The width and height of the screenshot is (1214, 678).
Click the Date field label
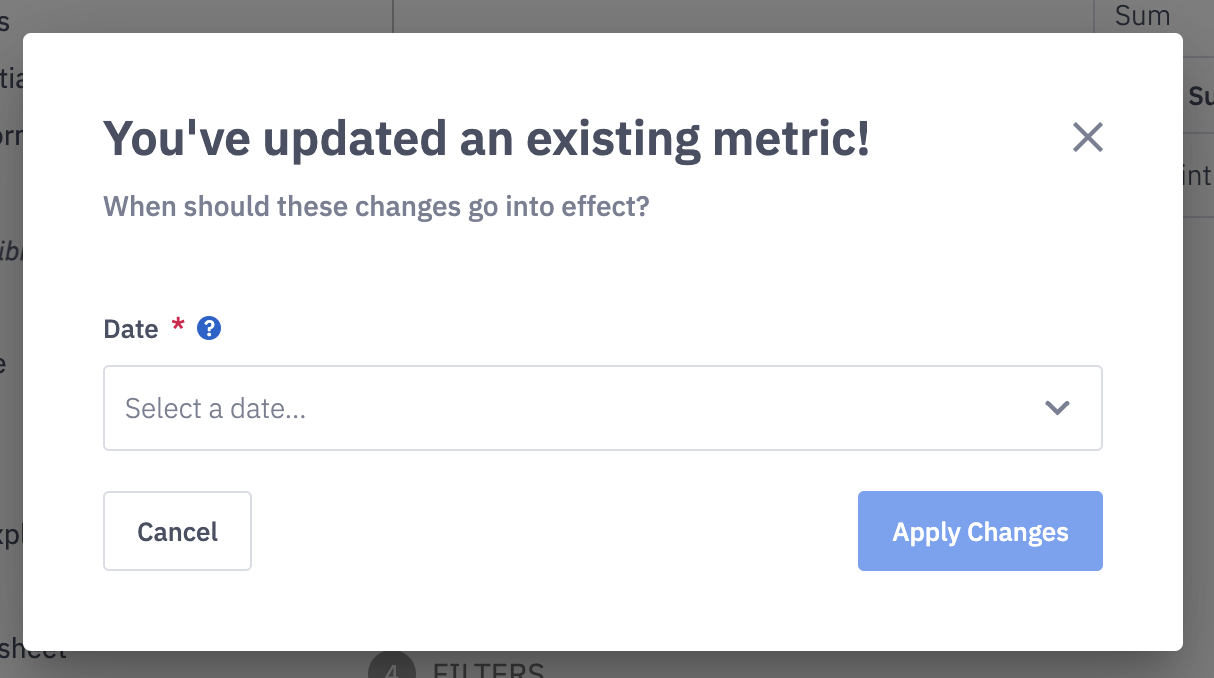[x=131, y=329]
